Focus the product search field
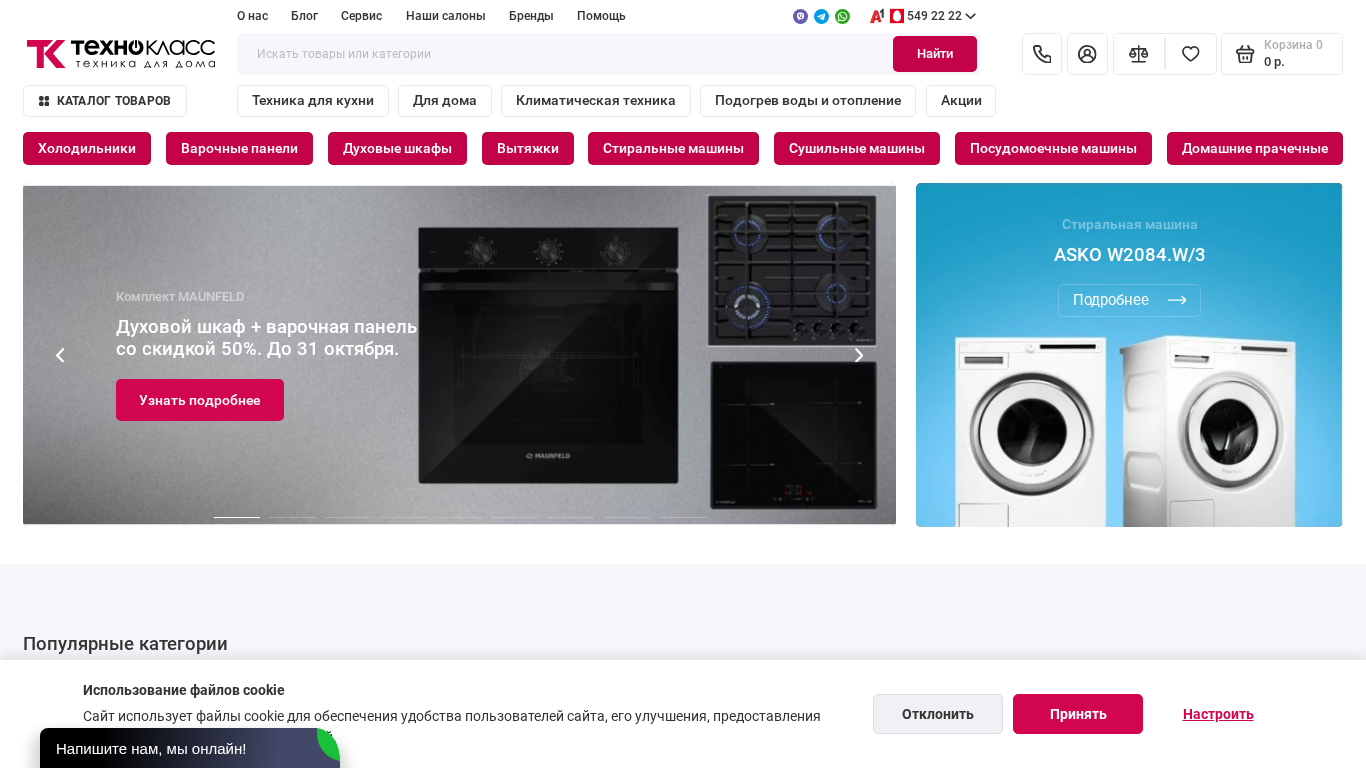The image size is (1366, 768). [564, 54]
